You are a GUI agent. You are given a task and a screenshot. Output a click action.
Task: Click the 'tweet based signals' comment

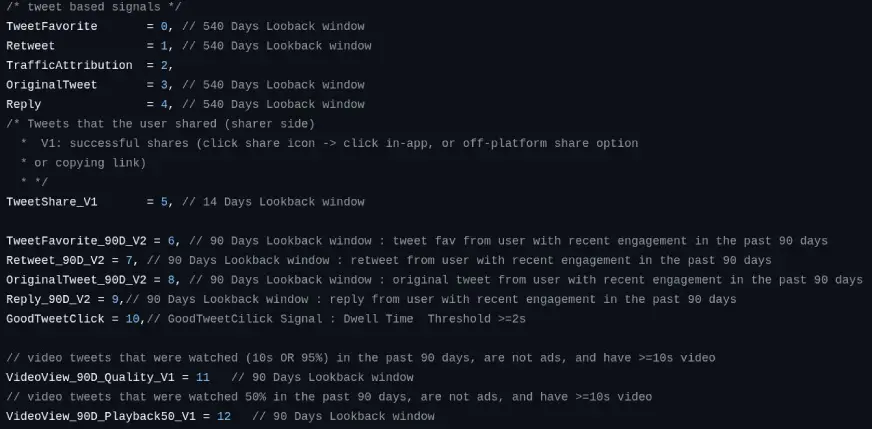point(93,7)
